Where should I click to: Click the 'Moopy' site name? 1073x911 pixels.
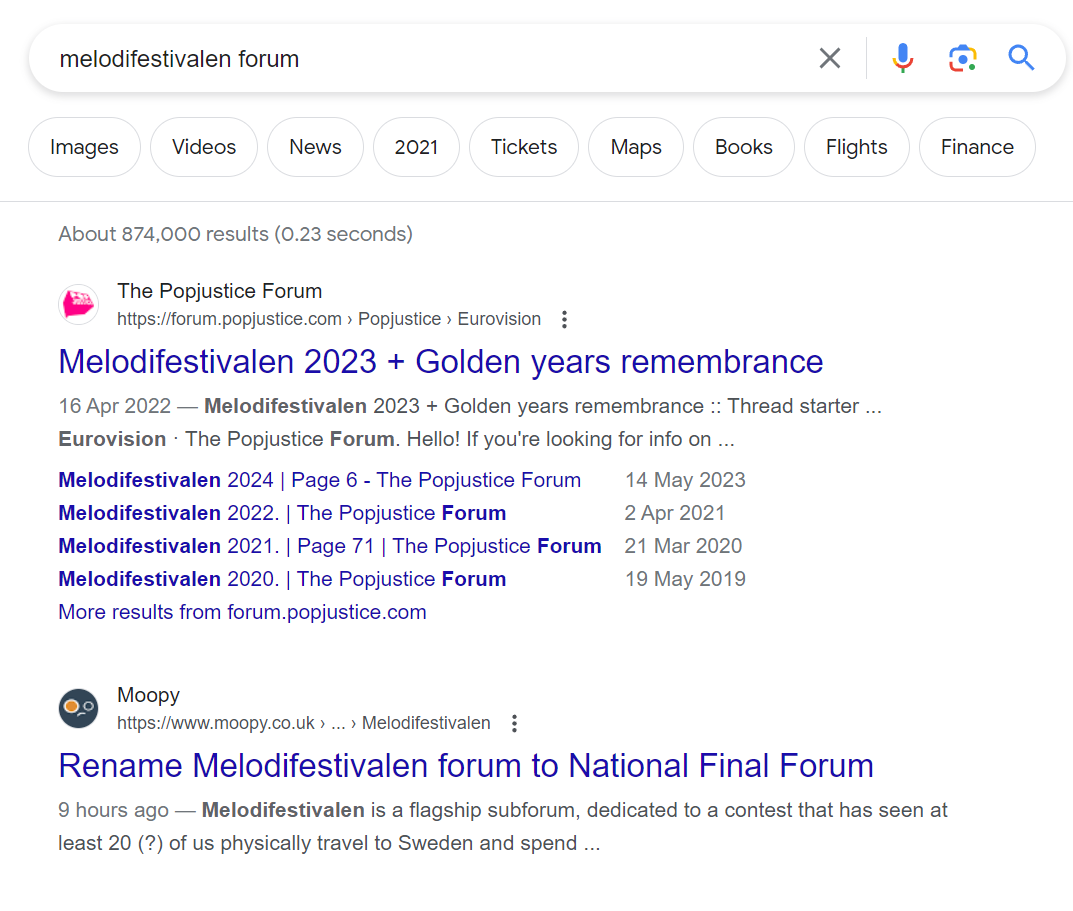point(148,695)
